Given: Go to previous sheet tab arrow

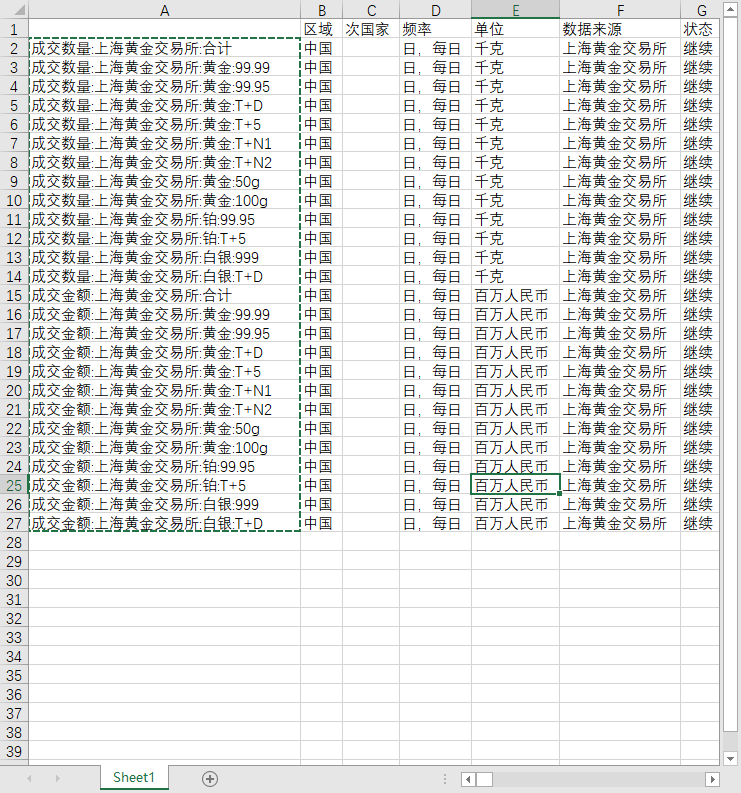Looking at the screenshot, I should 29,779.
